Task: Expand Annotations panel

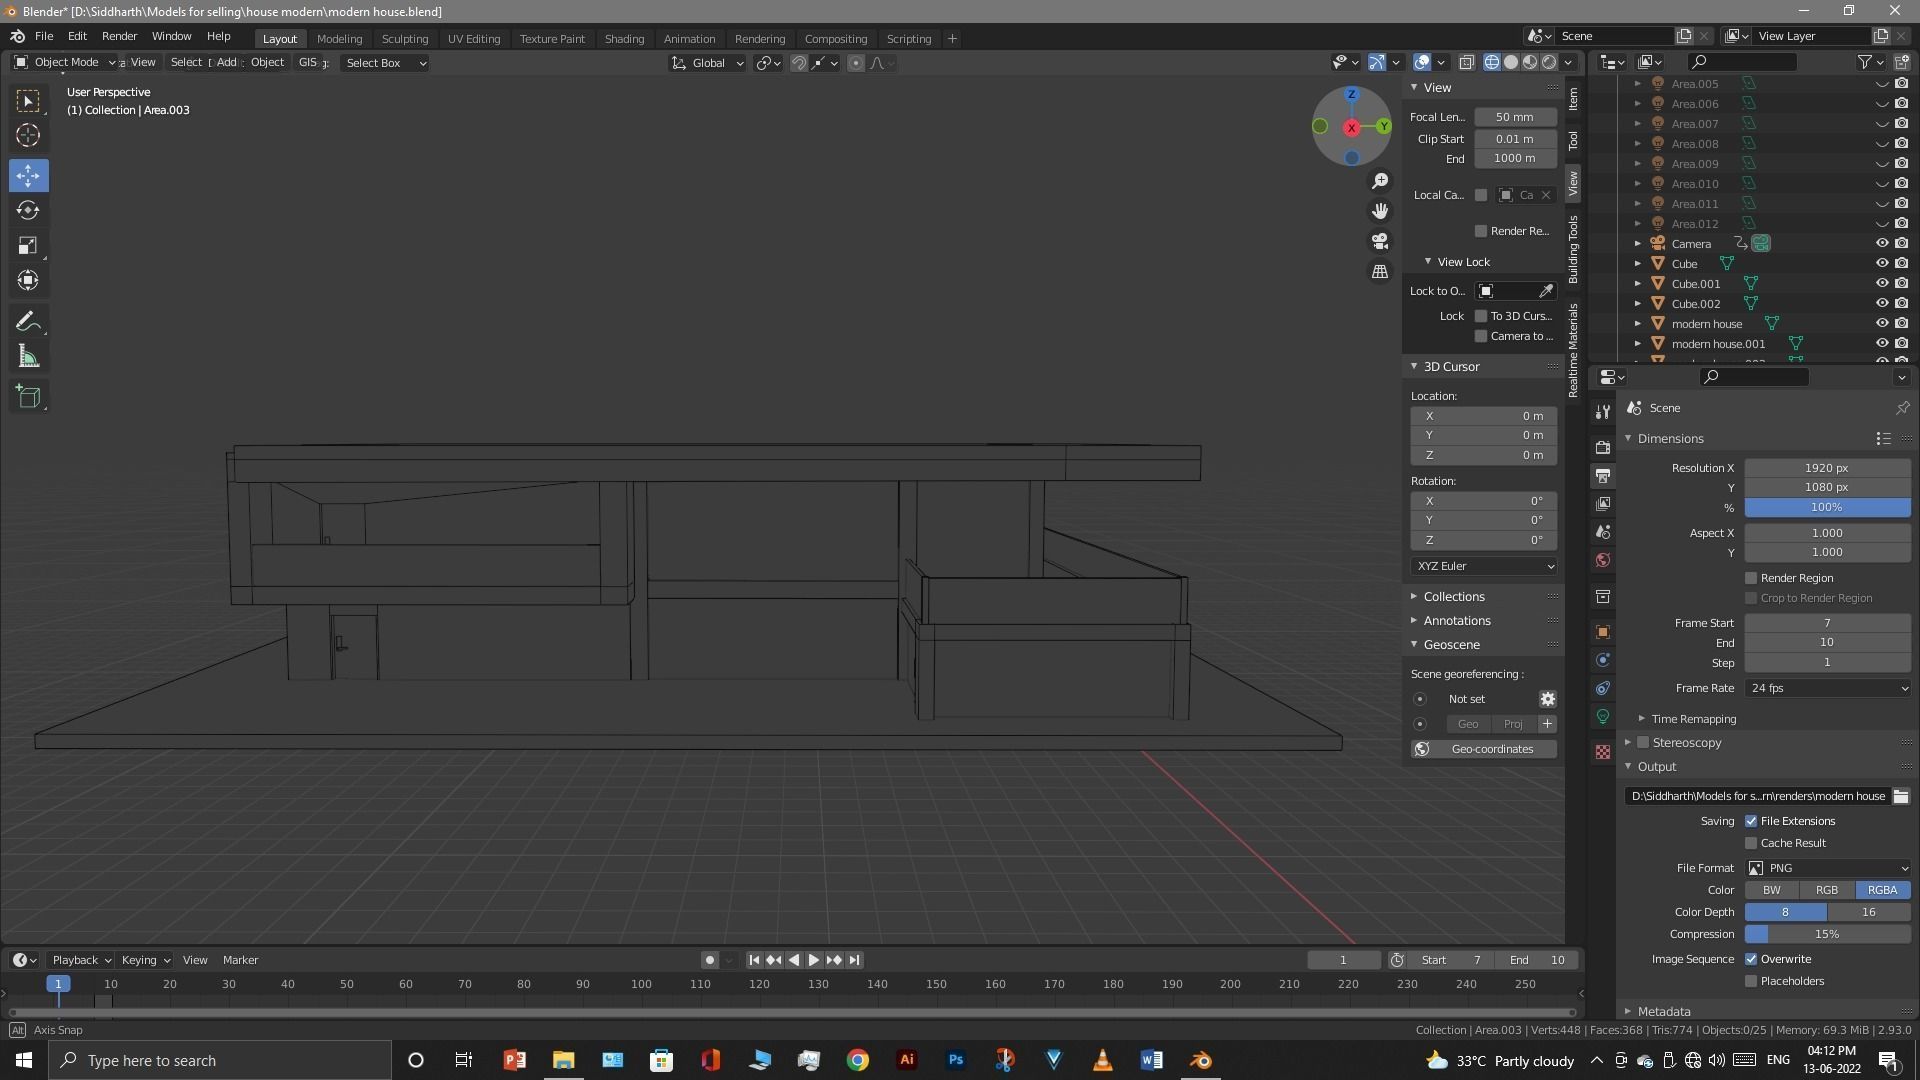Action: (x=1457, y=621)
